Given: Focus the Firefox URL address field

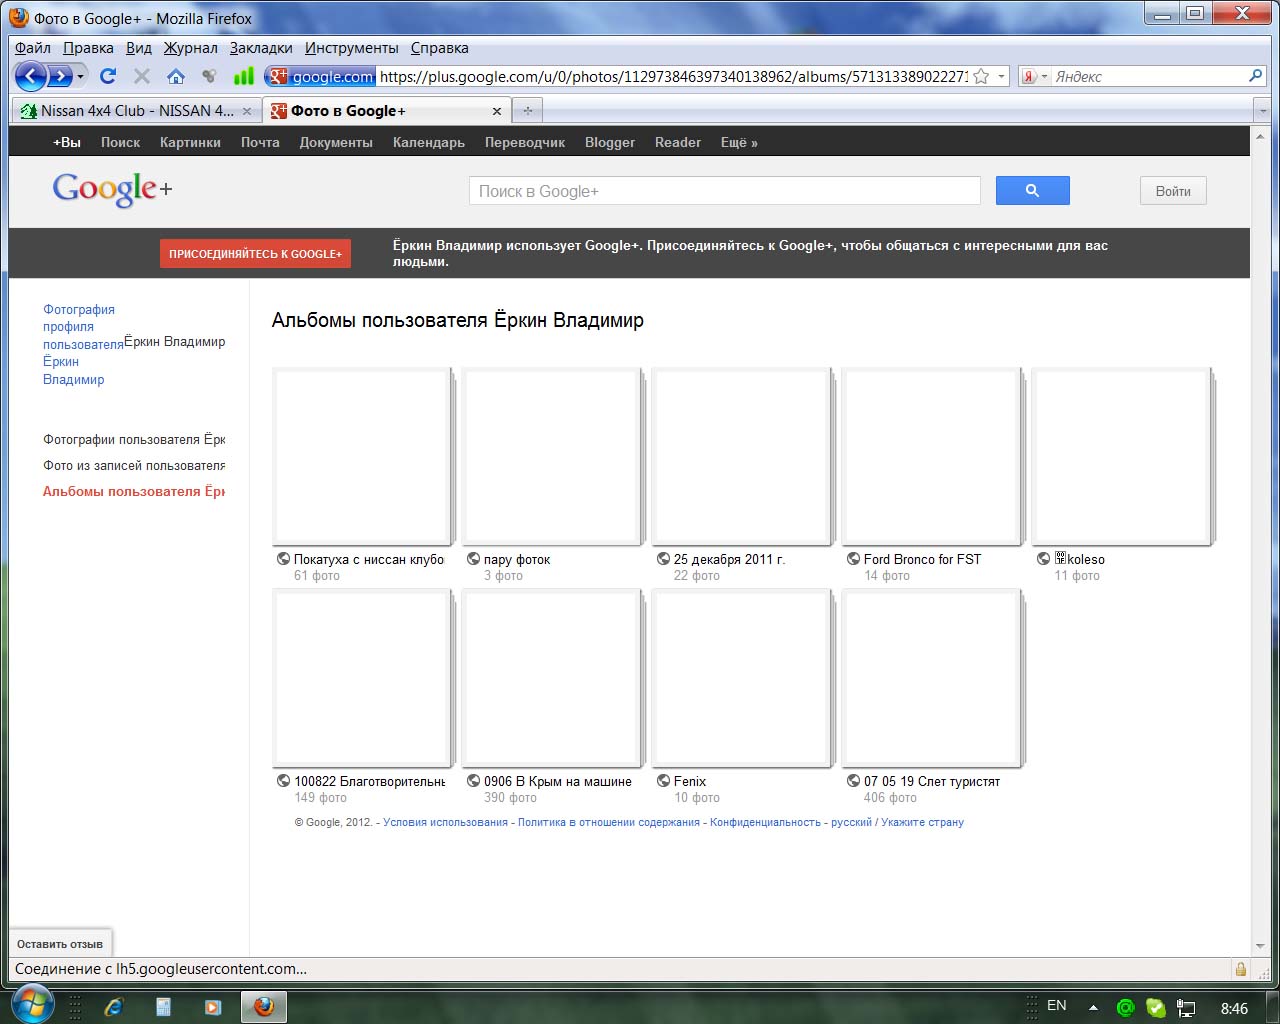Looking at the screenshot, I should [672, 76].
